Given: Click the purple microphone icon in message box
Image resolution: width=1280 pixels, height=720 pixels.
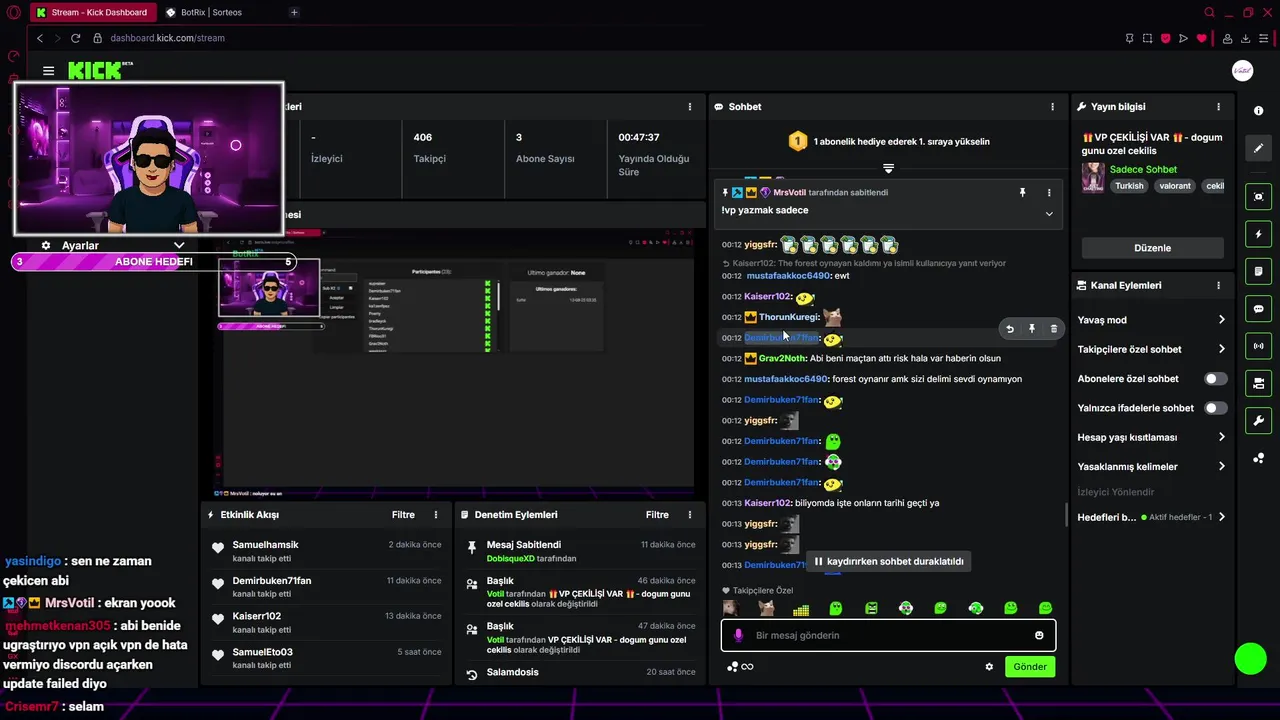Looking at the screenshot, I should (x=739, y=635).
